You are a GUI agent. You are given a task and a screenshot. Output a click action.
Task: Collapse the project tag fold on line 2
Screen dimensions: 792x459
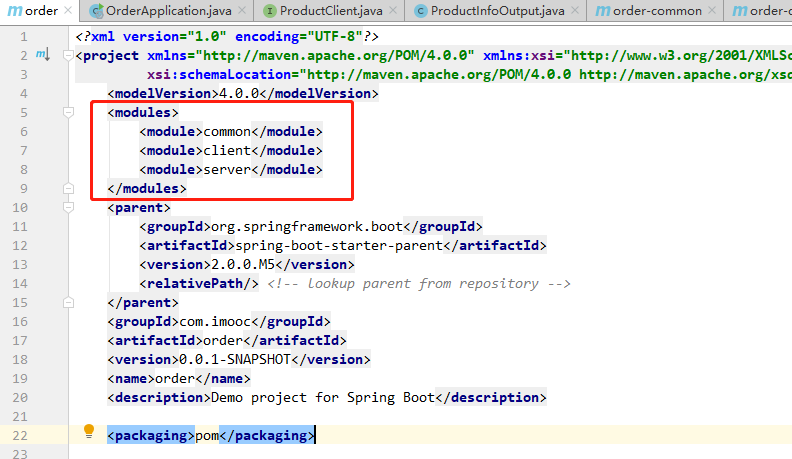(x=68, y=55)
